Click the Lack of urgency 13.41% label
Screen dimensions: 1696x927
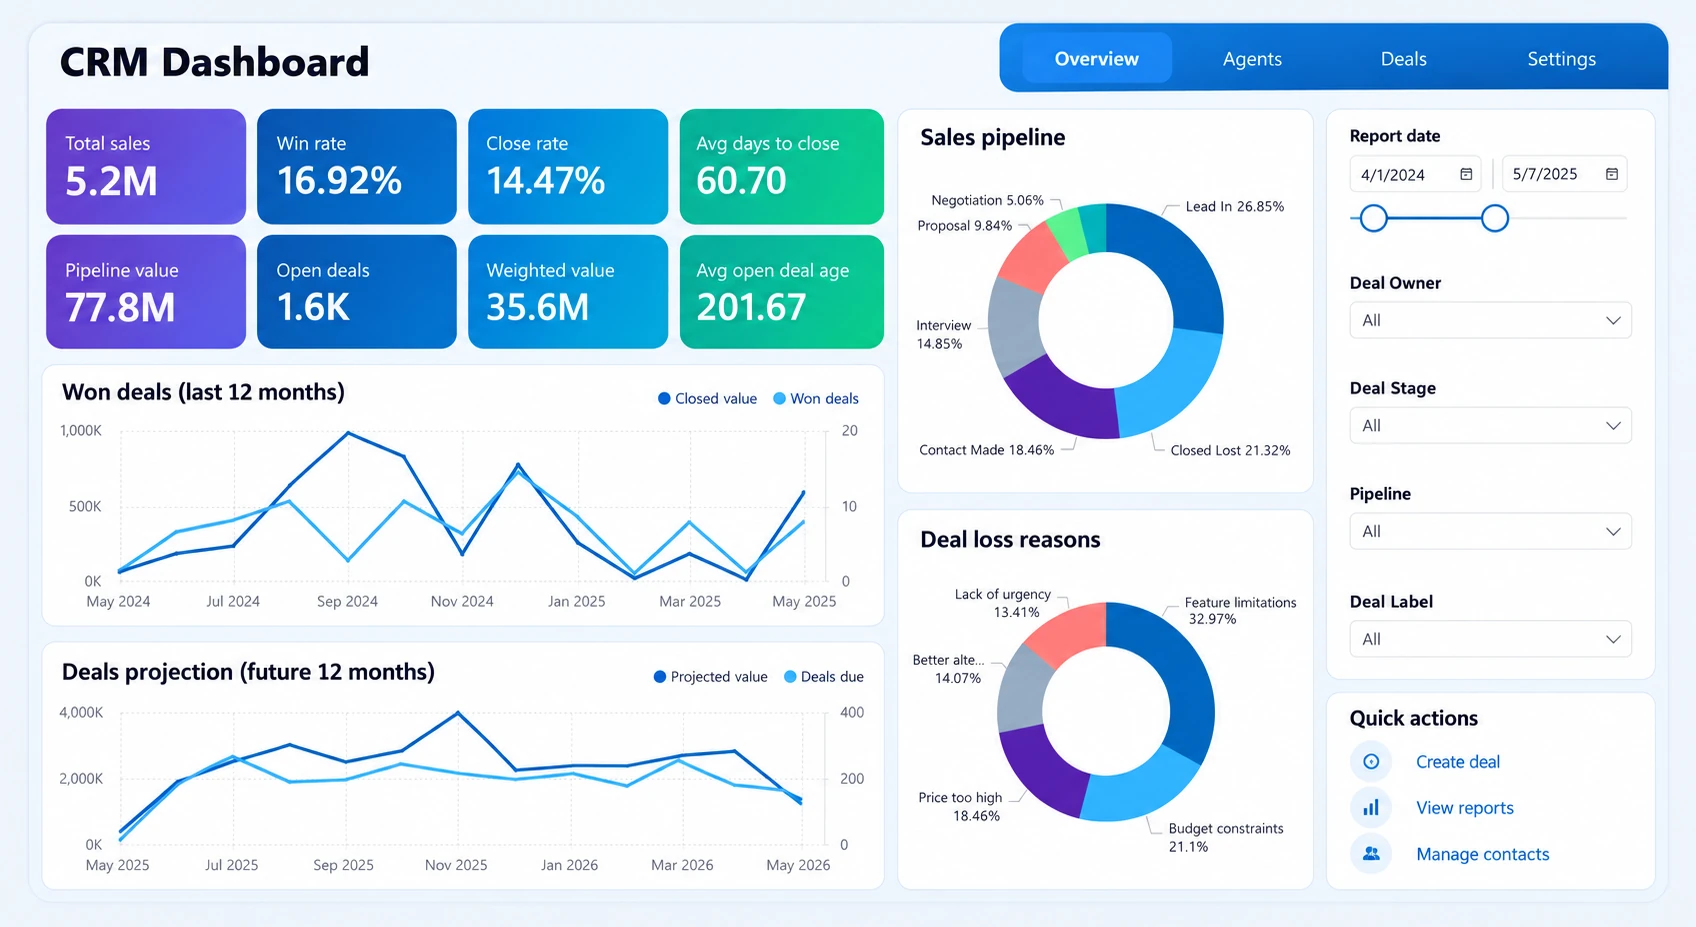(x=1002, y=603)
